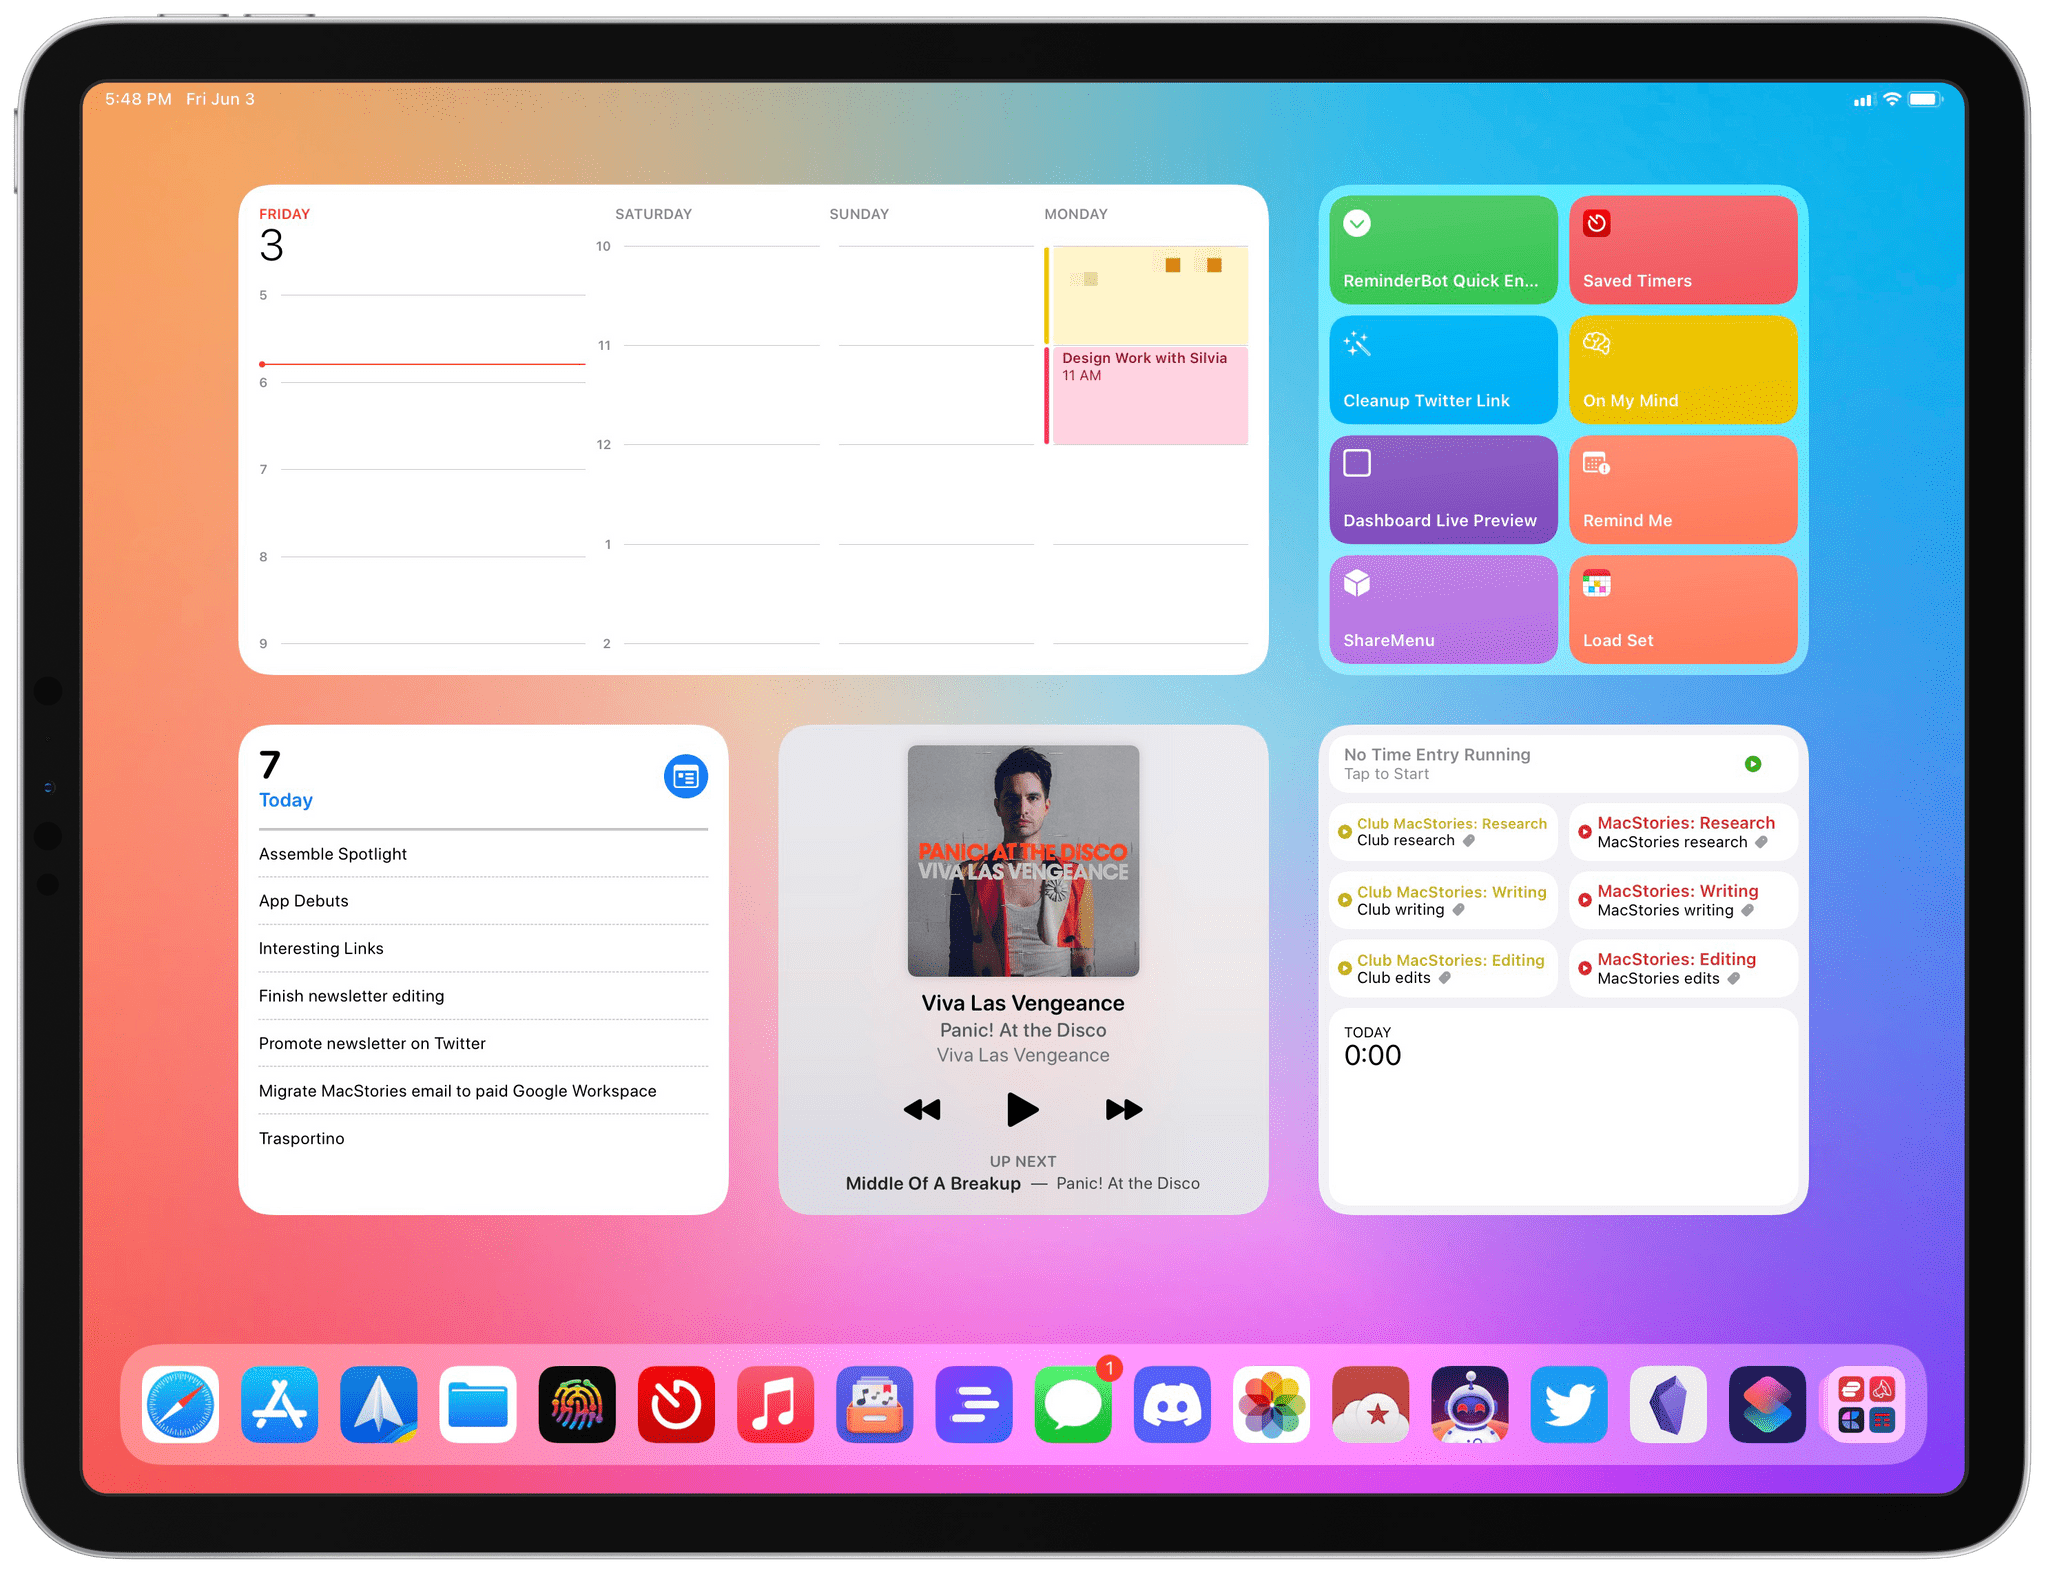Open the app folder at dock end
This screenshot has width=2048, height=1576.
(x=1866, y=1404)
